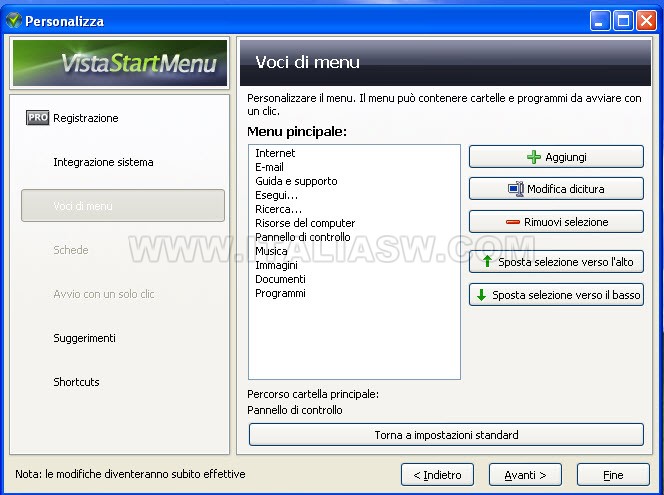The image size is (664, 495).
Task: Click Sposta selezione verso l'alto
Action: (556, 262)
